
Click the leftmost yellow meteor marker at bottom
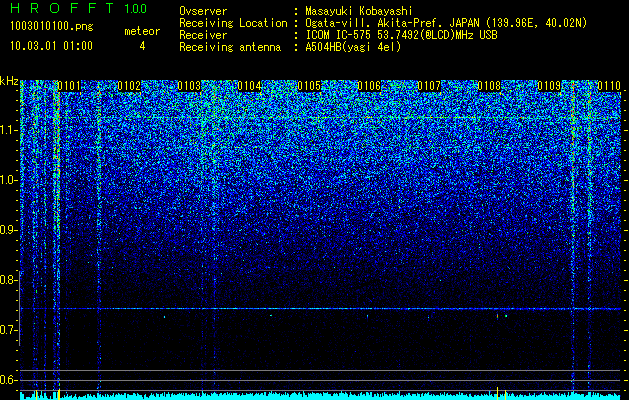click(36, 394)
